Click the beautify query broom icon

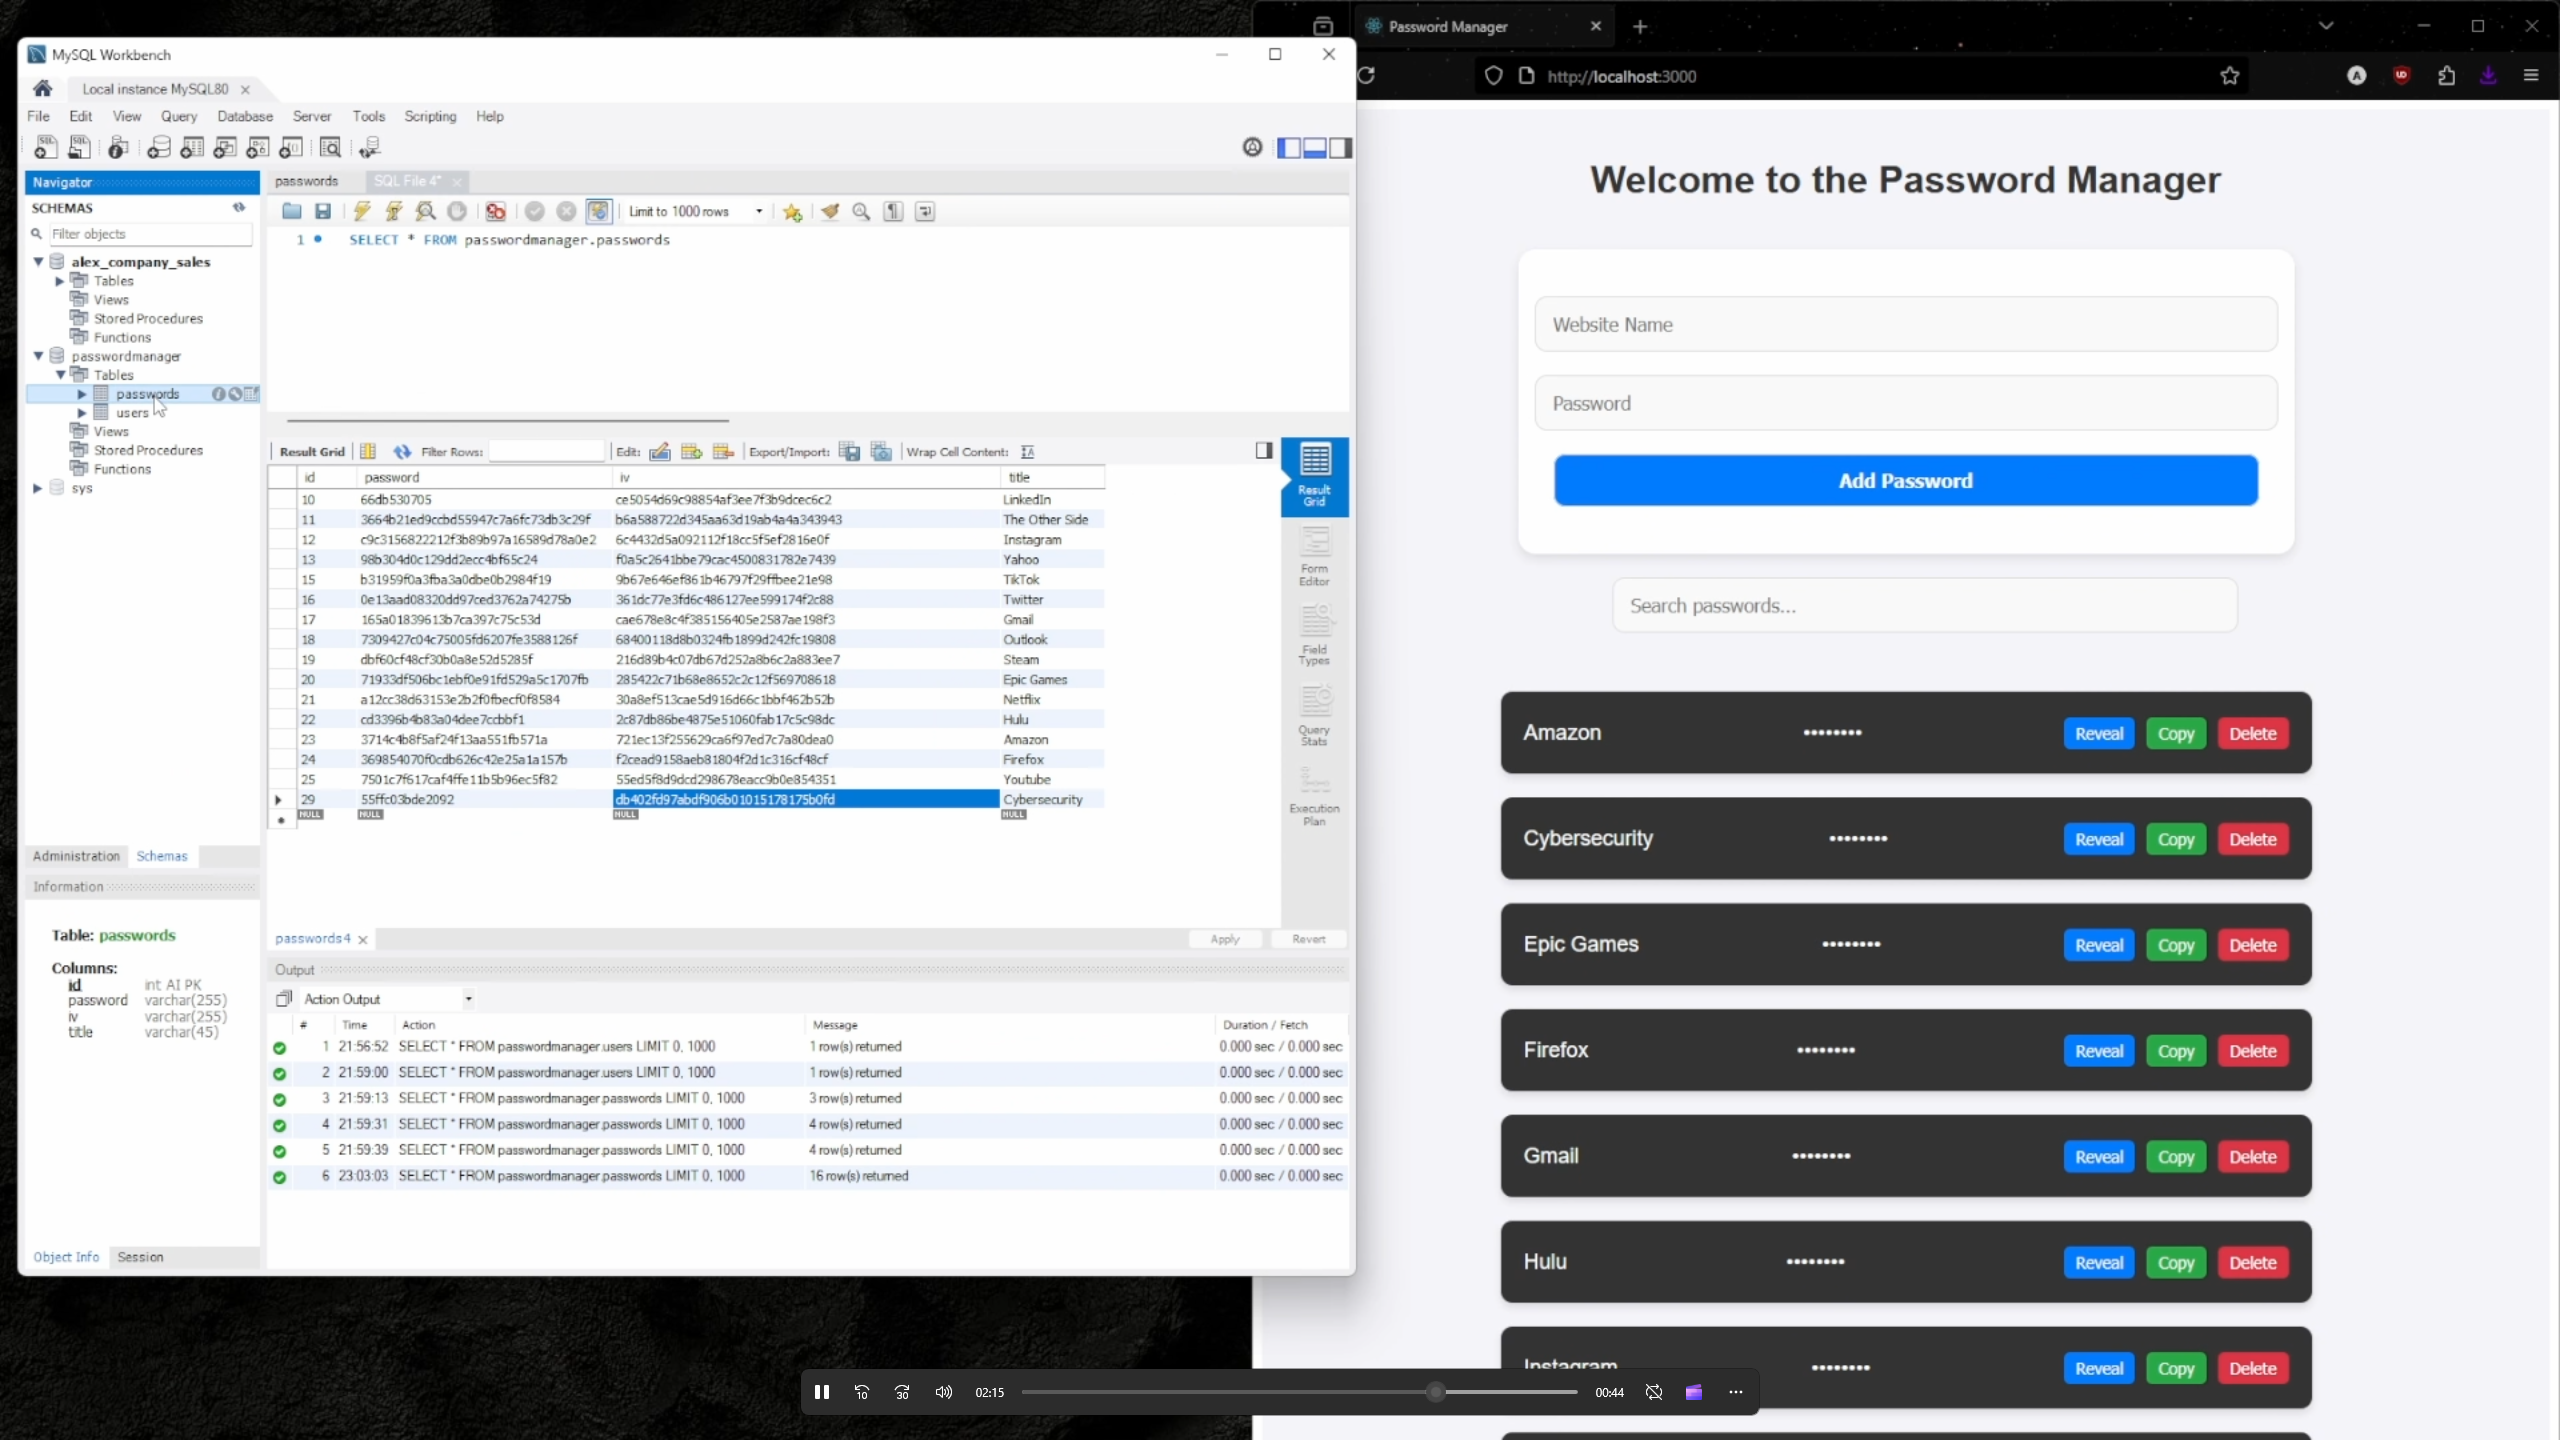(830, 211)
